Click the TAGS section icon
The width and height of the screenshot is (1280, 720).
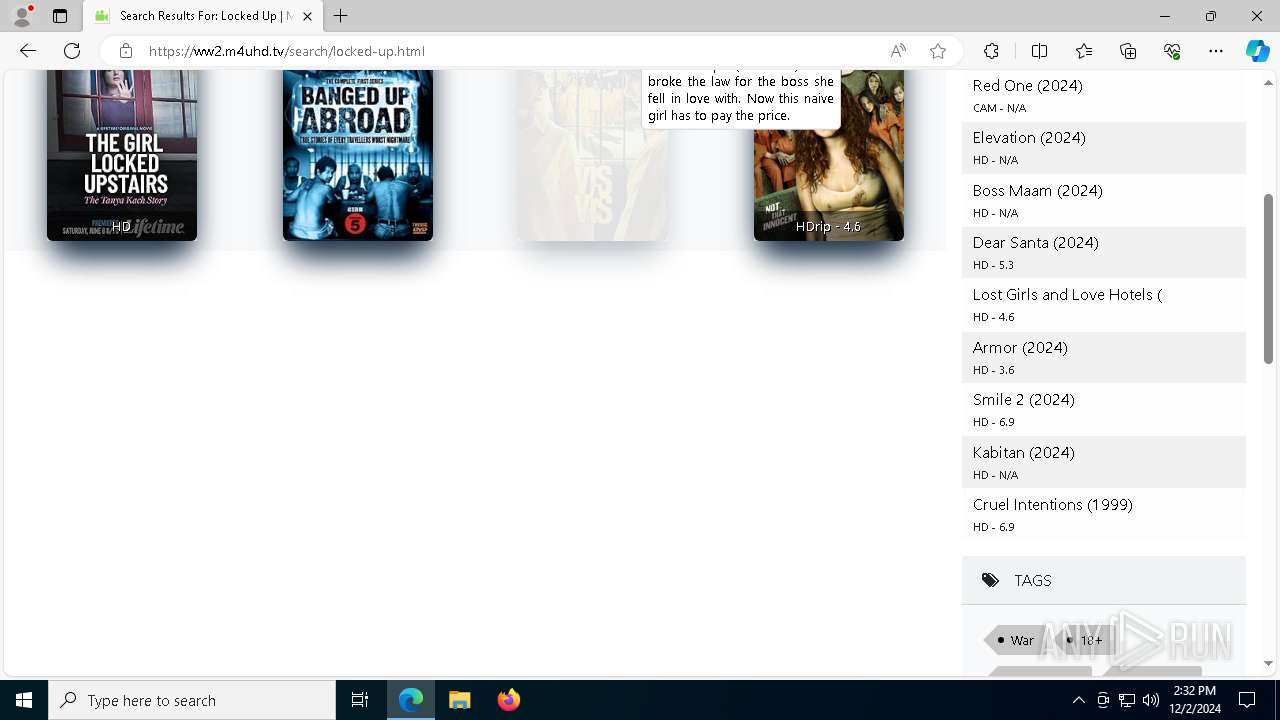[x=990, y=580]
